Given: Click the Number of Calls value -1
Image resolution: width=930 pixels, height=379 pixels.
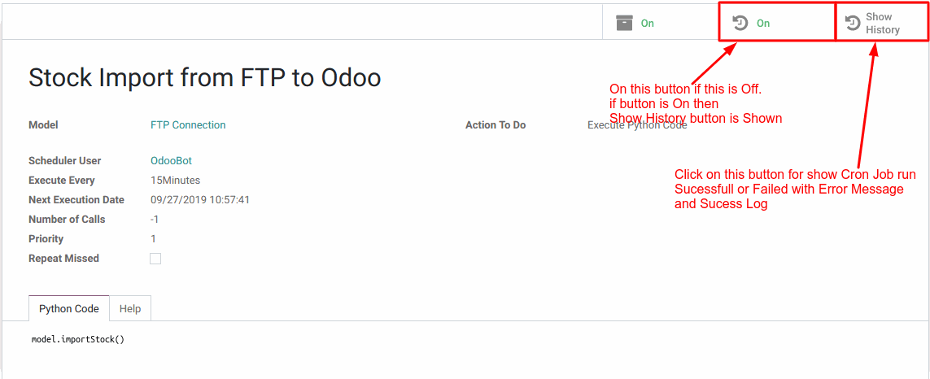Looking at the screenshot, I should click(154, 219).
